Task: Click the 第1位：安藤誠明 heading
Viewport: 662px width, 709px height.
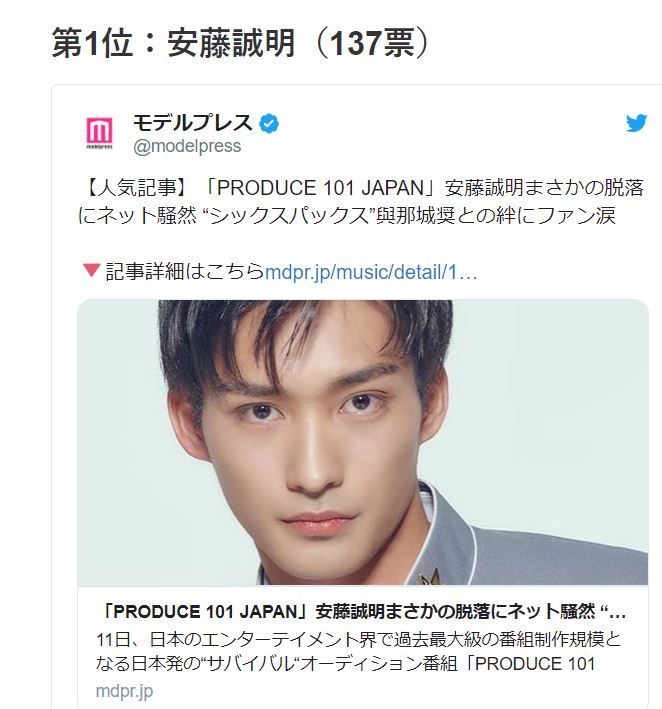Action: pos(173,43)
